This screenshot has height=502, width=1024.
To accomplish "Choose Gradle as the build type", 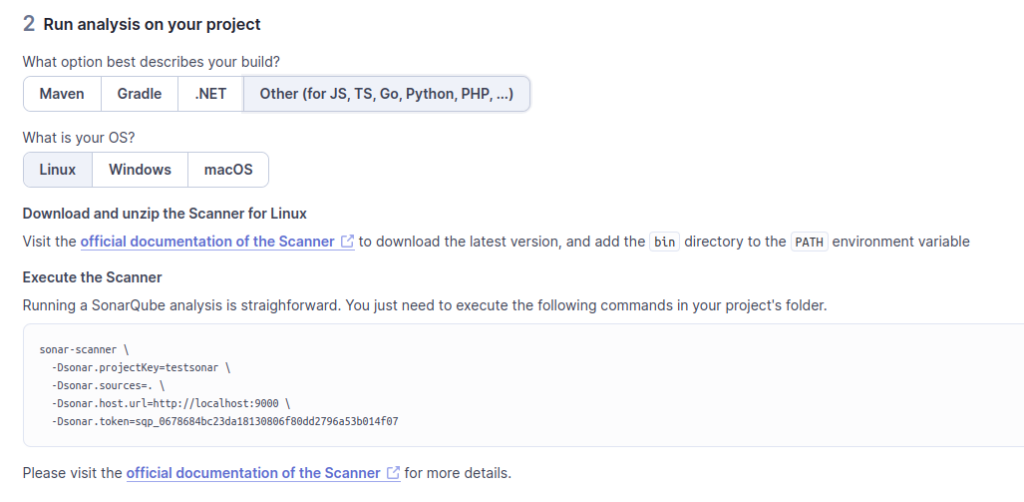I will click(139, 94).
